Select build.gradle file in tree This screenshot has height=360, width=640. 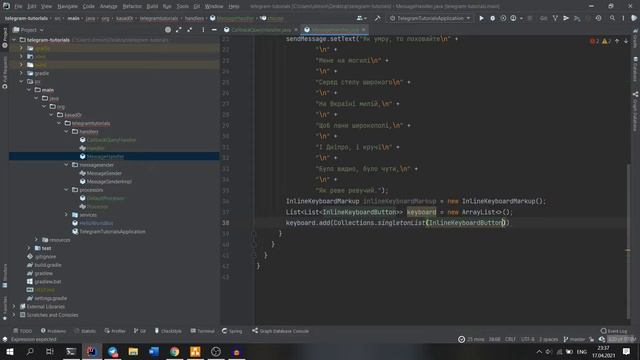(47, 265)
